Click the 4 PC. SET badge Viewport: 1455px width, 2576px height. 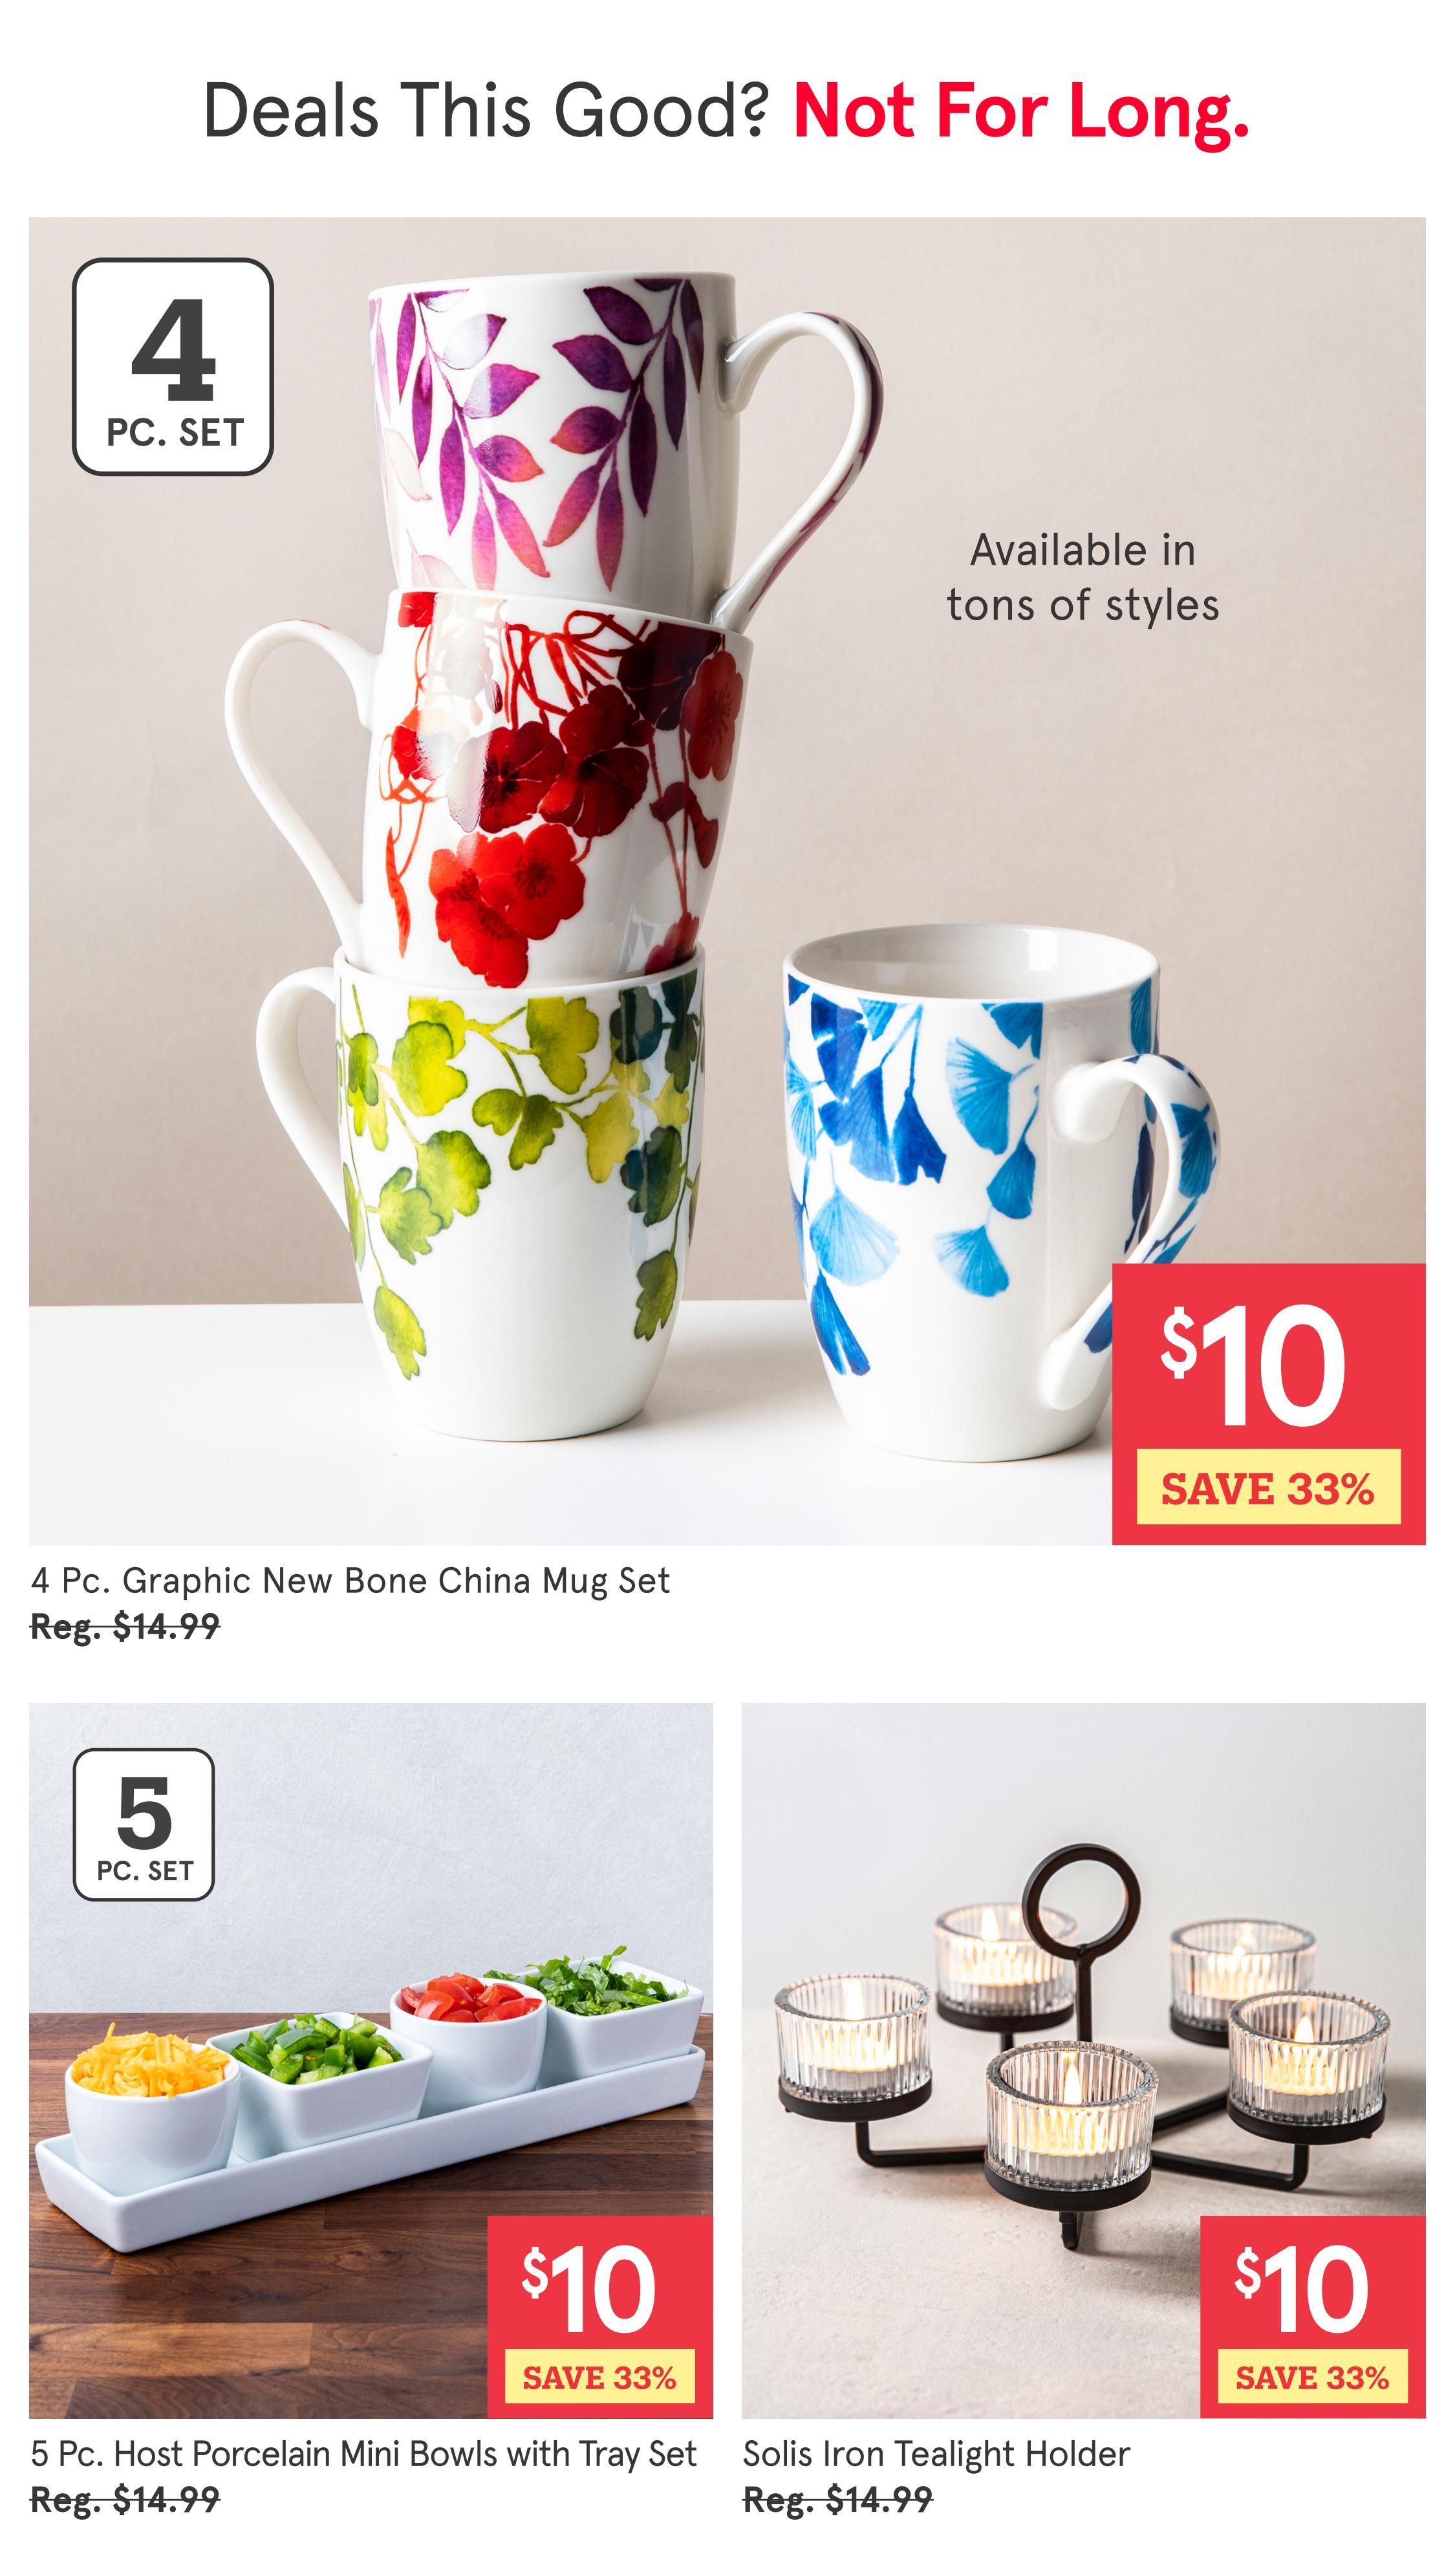[x=173, y=367]
